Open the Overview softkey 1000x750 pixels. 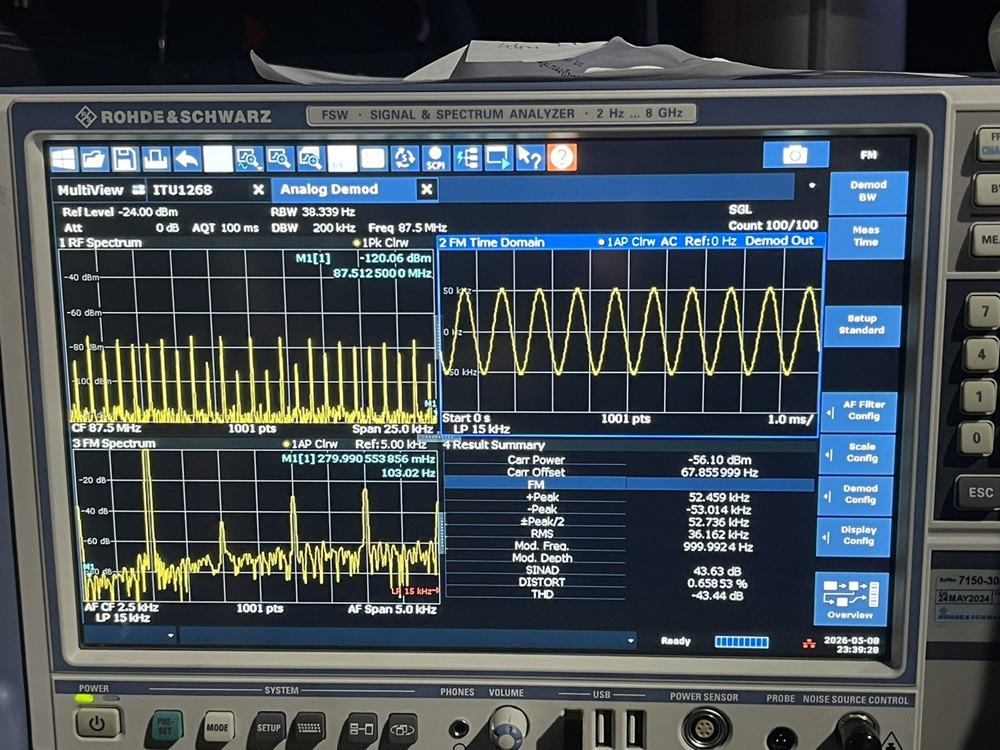(x=851, y=599)
